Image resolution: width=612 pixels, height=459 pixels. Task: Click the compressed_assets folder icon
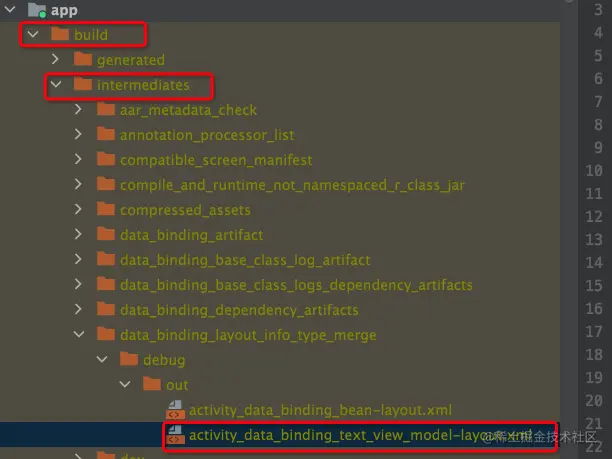click(106, 208)
